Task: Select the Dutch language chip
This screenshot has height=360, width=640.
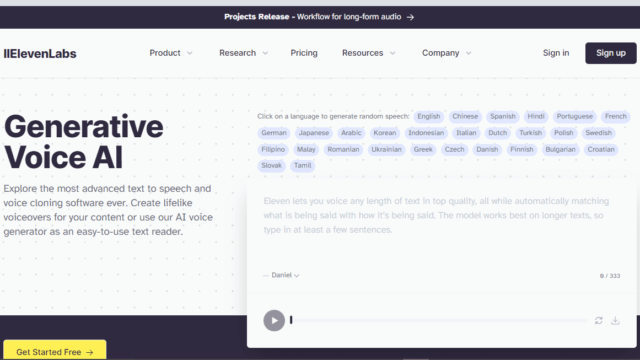Action: click(498, 133)
